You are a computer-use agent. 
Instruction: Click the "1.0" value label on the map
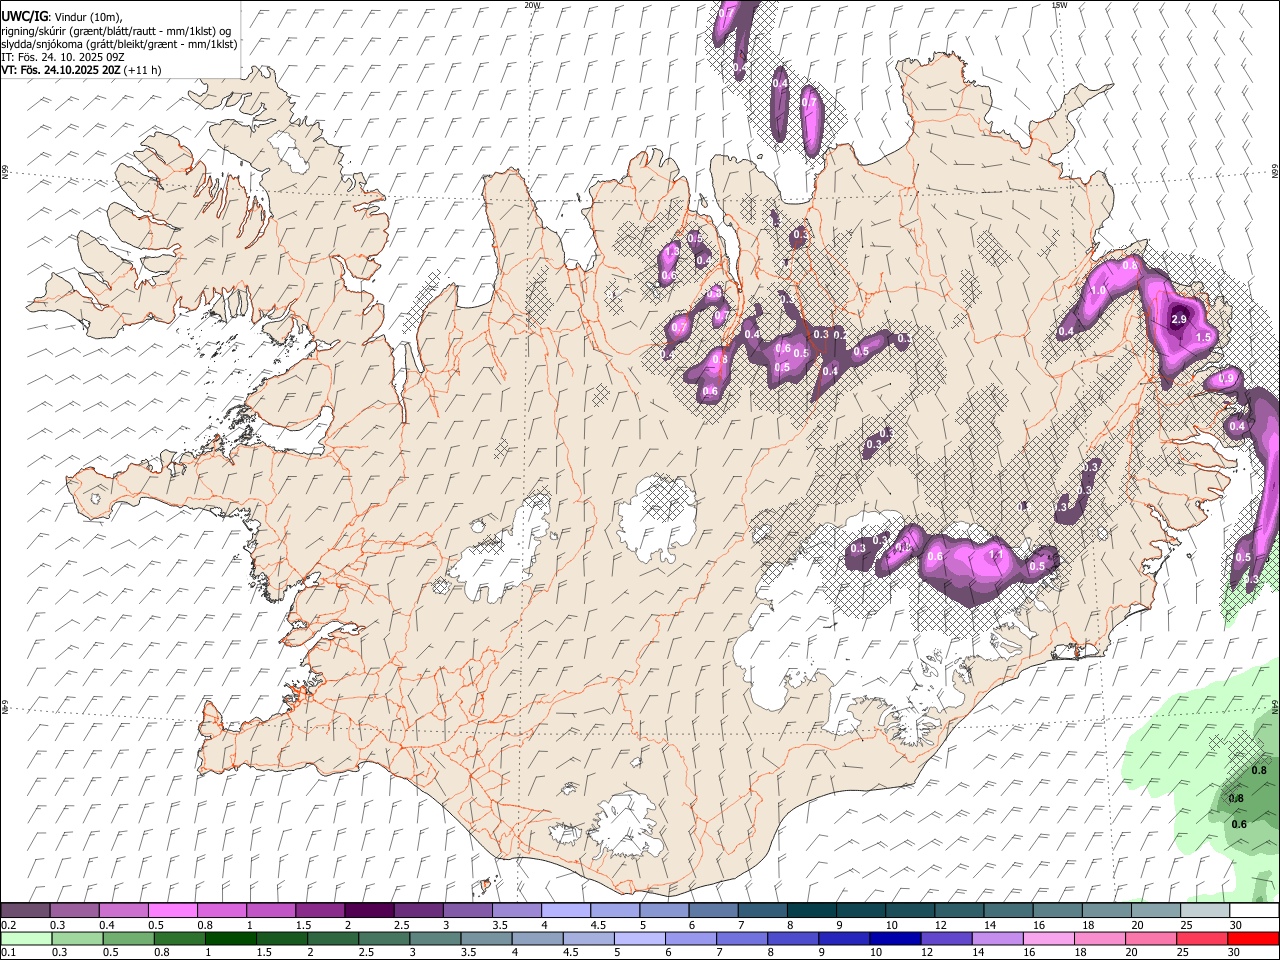click(1097, 291)
